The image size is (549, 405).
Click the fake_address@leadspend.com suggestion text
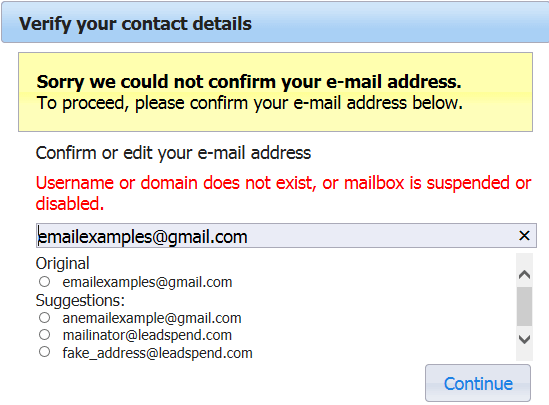pyautogui.click(x=158, y=353)
